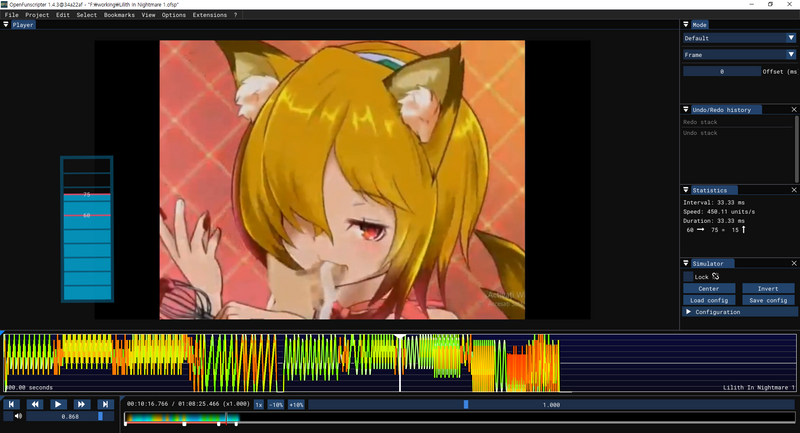Viewport: 800px width, 433px height.
Task: Click the Undo/Redo history scrollbar
Action: click(796, 148)
